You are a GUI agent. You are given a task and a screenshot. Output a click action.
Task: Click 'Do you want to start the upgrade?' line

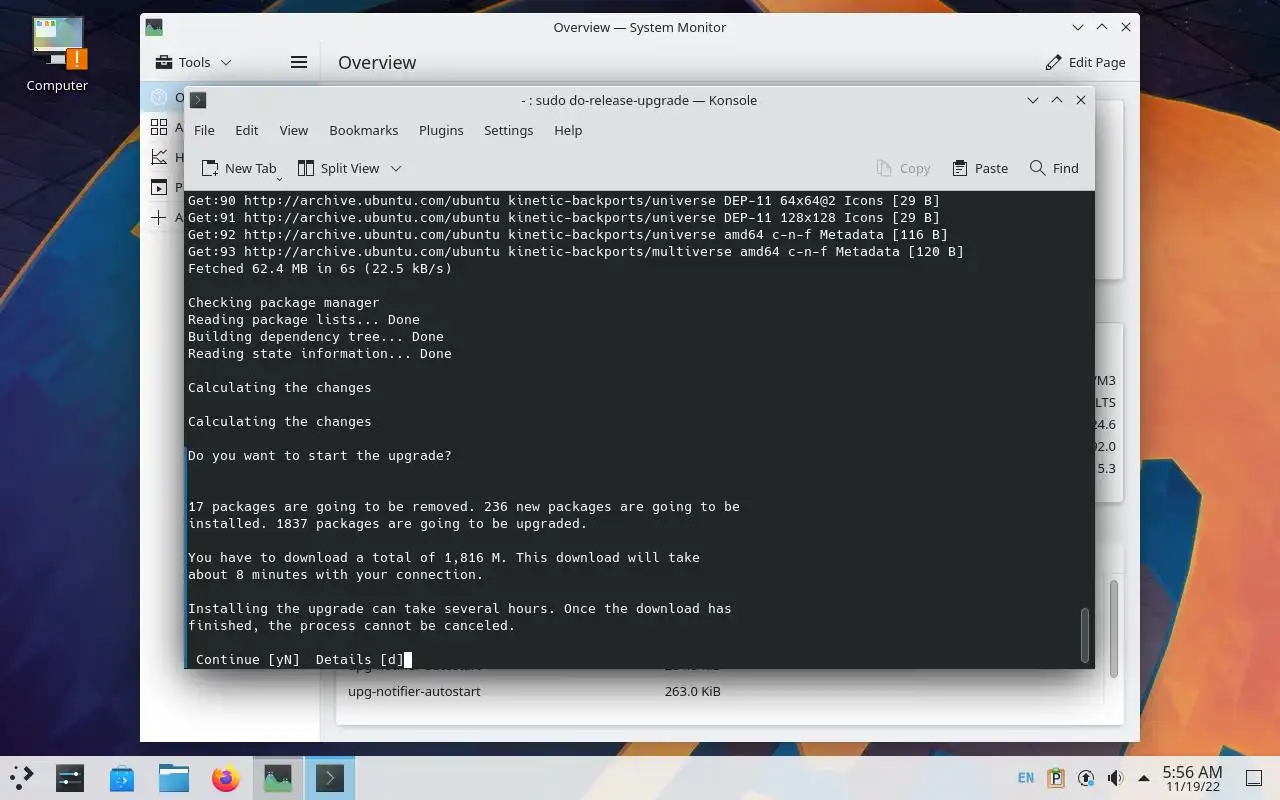pyautogui.click(x=320, y=455)
